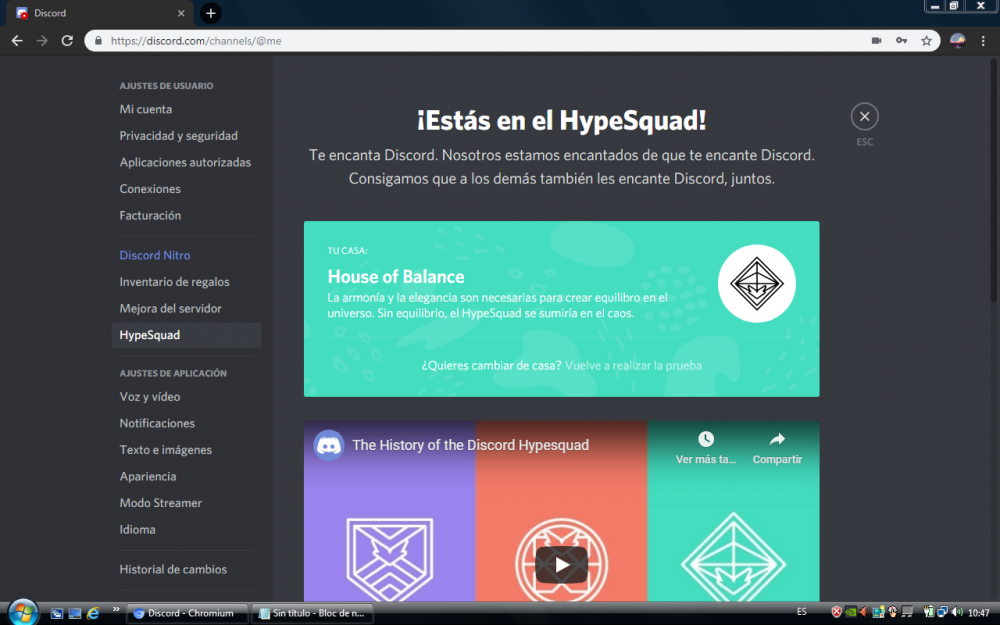Image resolution: width=1000 pixels, height=625 pixels.
Task: Bookmark this page with the star icon
Action: (927, 41)
